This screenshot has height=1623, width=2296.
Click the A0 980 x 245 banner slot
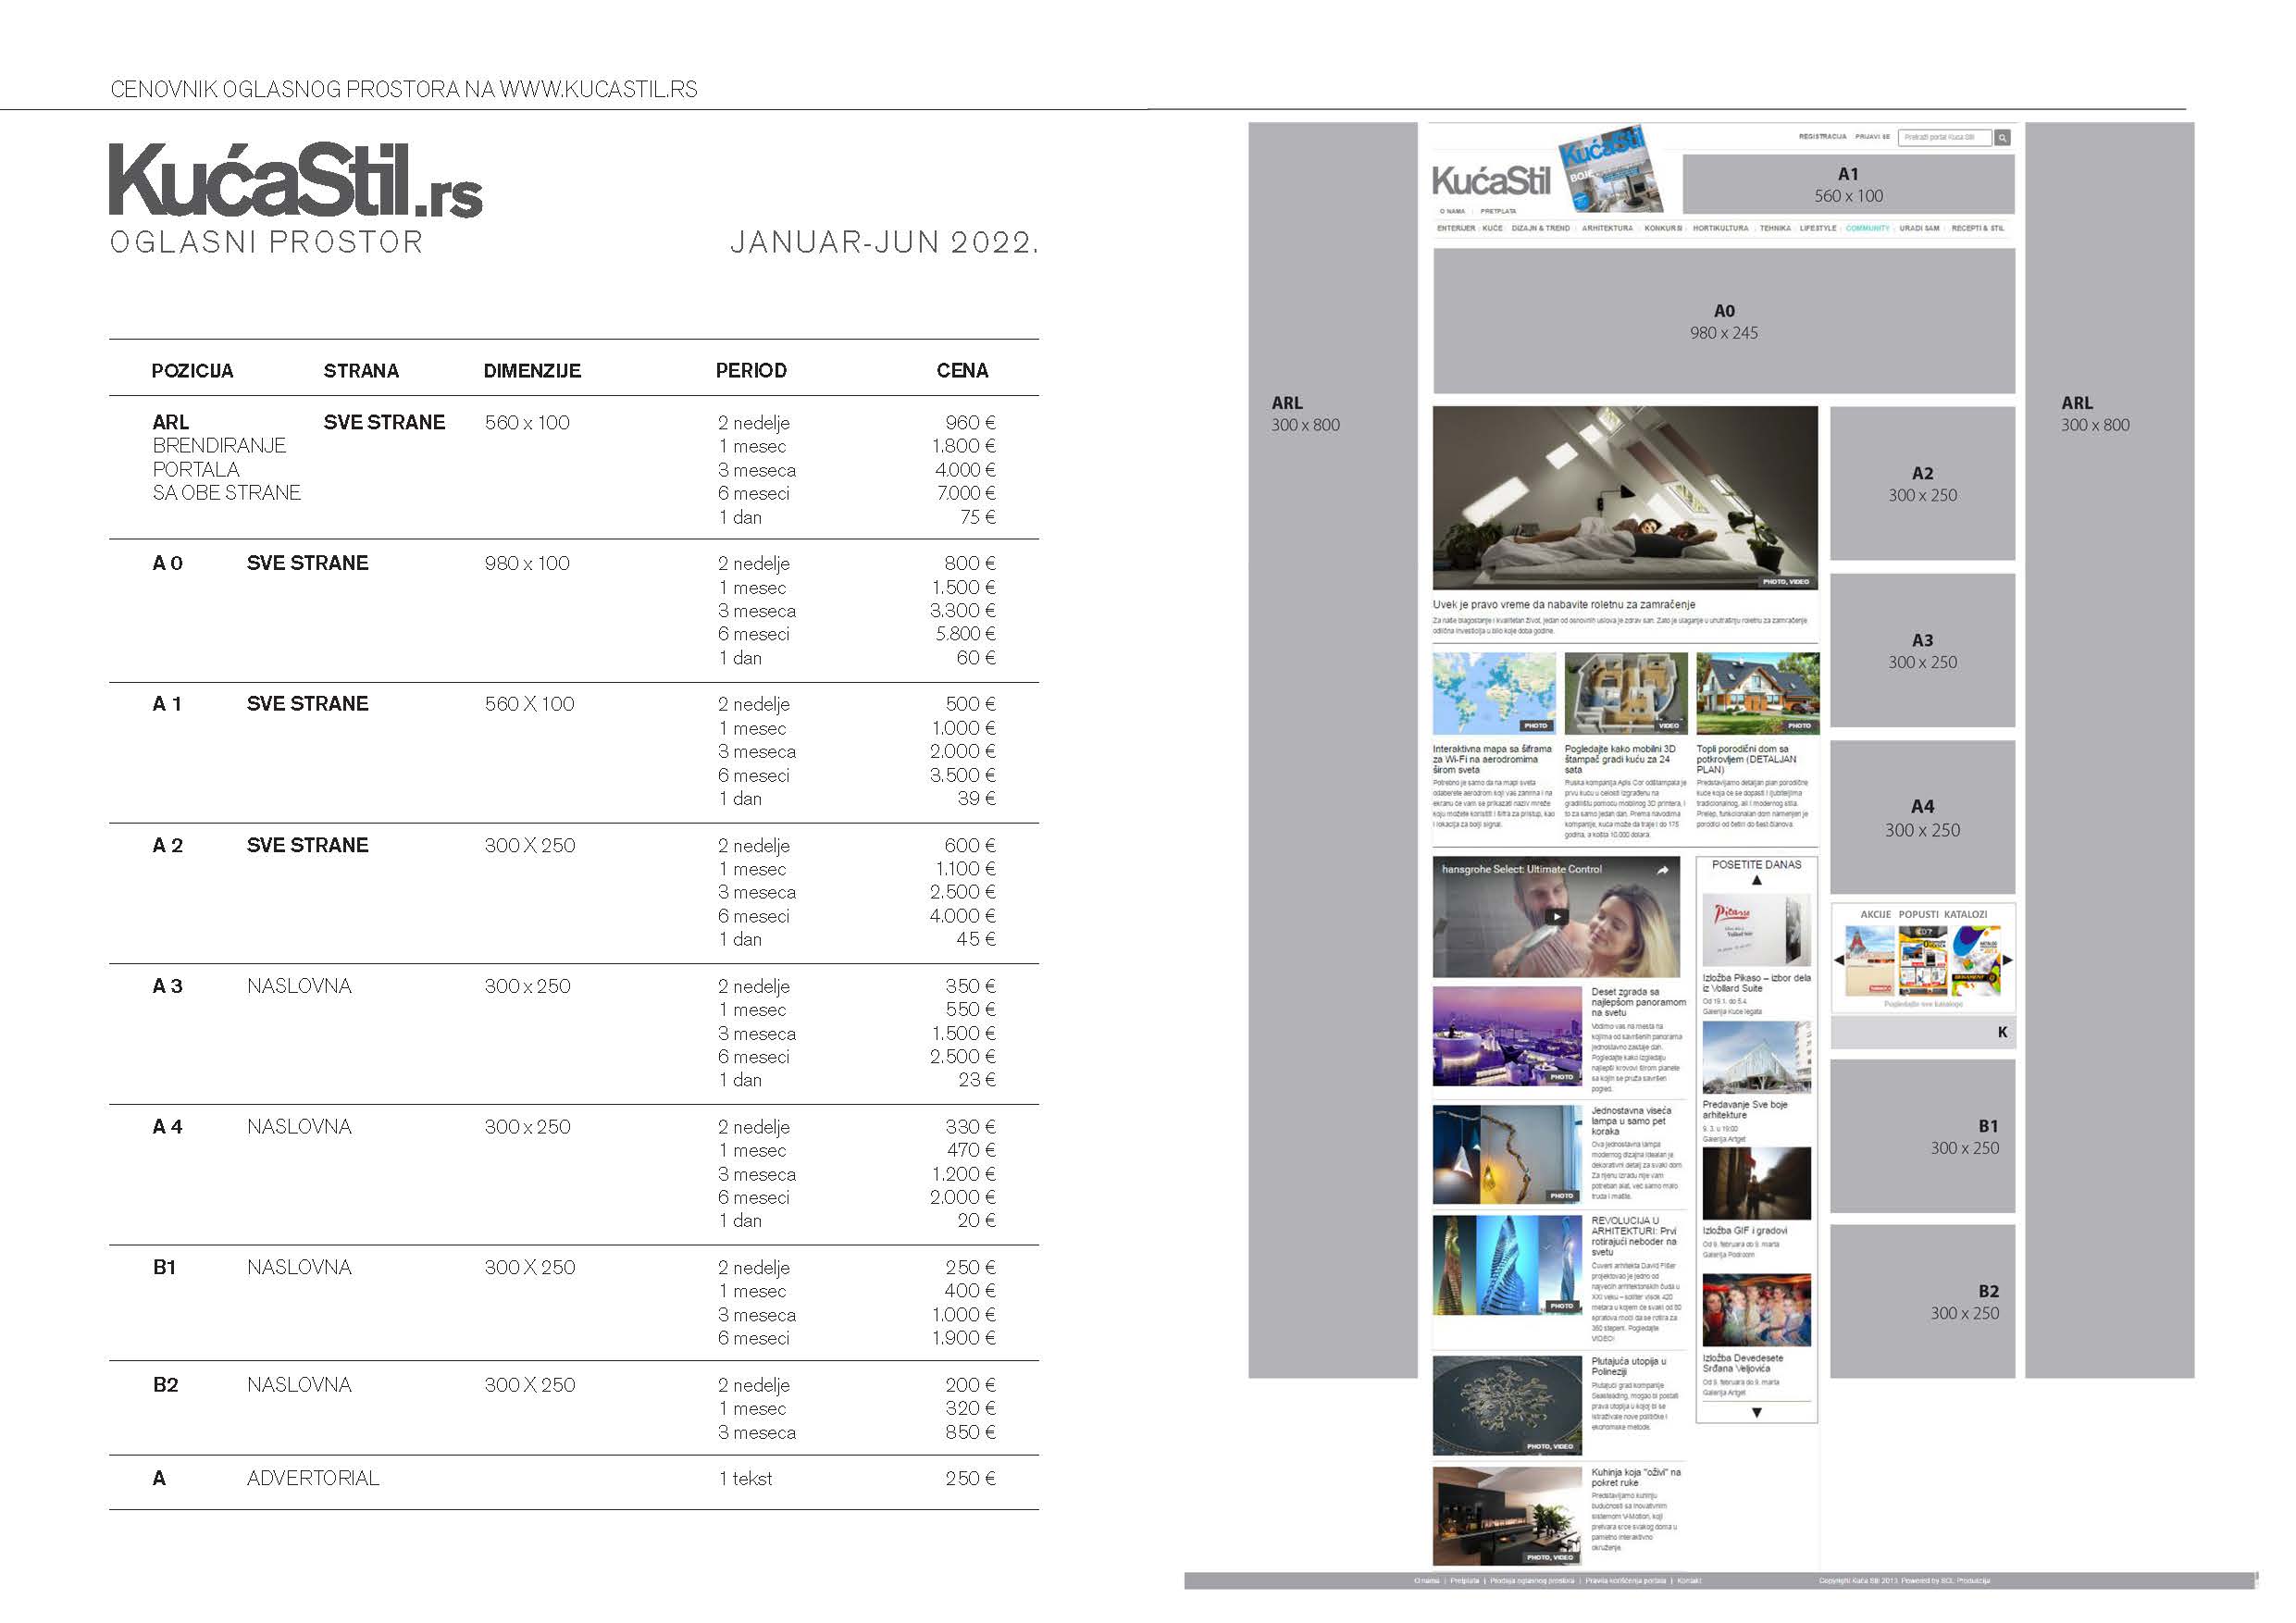(1724, 321)
